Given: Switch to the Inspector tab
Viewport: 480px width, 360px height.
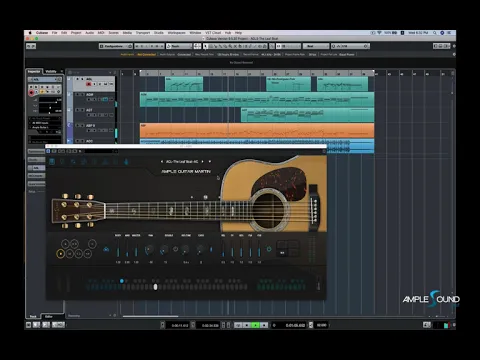Looking at the screenshot, I should [34, 71].
